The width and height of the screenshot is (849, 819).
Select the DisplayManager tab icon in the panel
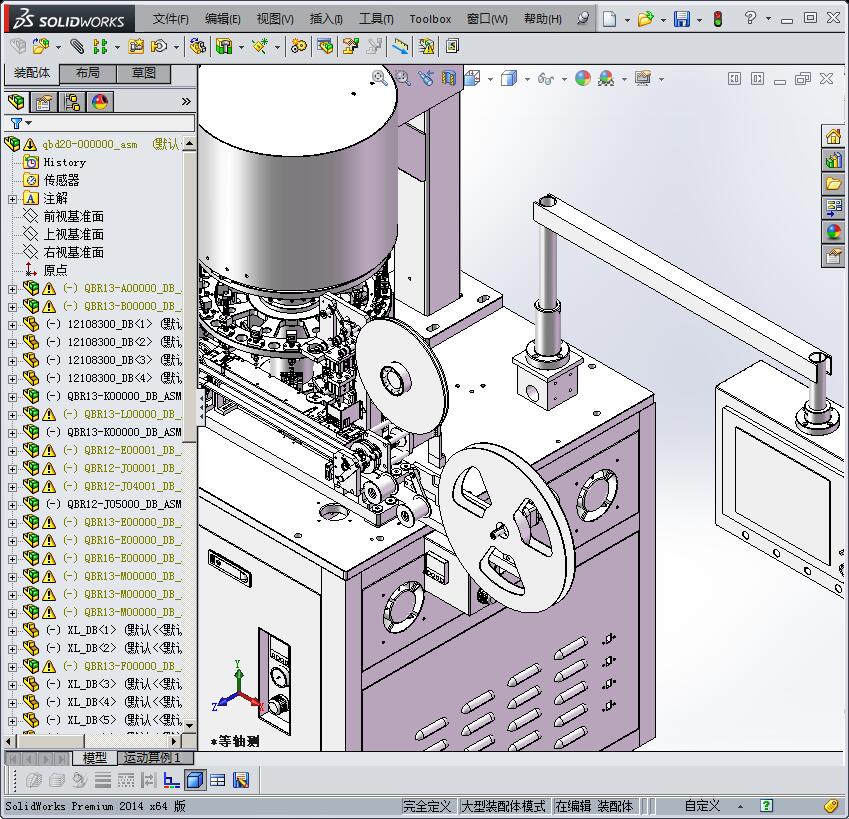point(99,102)
